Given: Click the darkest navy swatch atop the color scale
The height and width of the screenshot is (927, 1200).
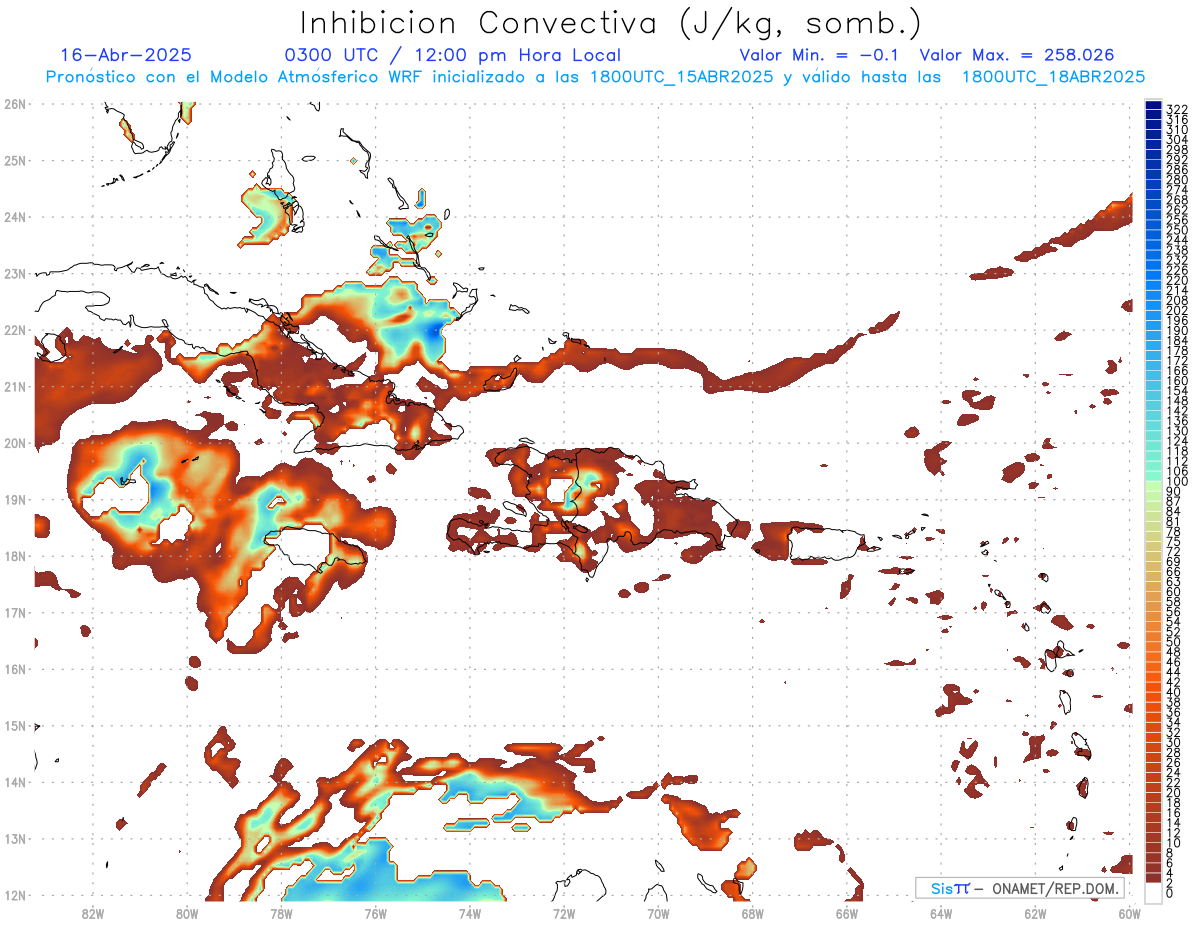Looking at the screenshot, I should click(x=1154, y=105).
